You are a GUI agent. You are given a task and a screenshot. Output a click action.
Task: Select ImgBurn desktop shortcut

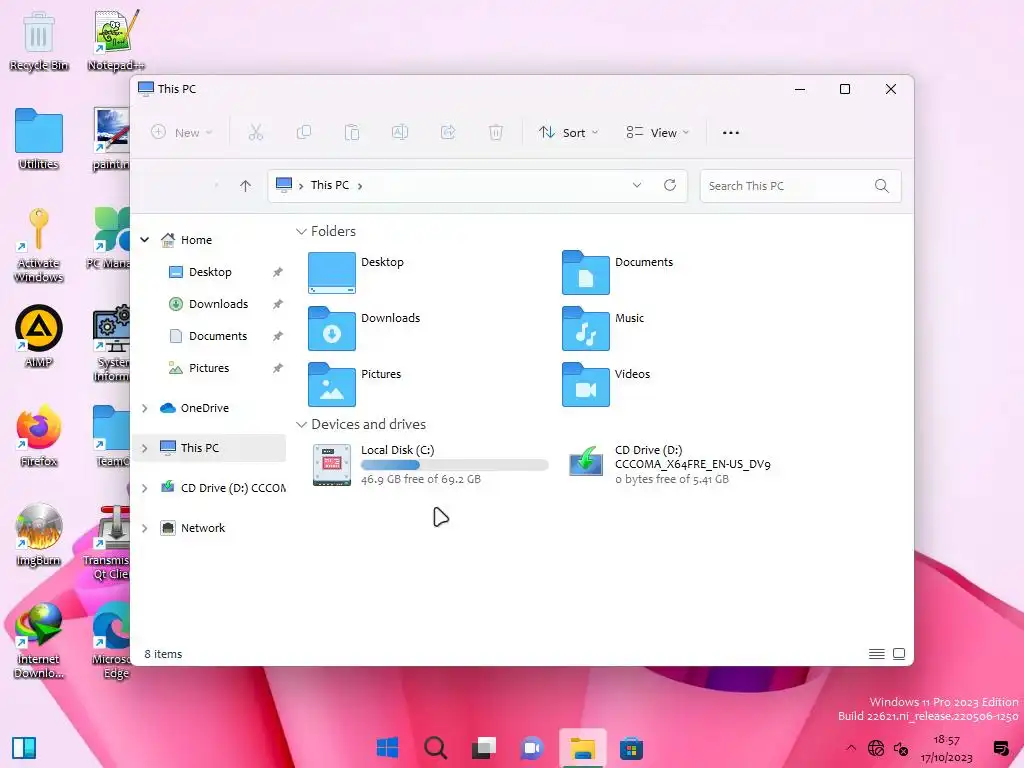coord(39,535)
